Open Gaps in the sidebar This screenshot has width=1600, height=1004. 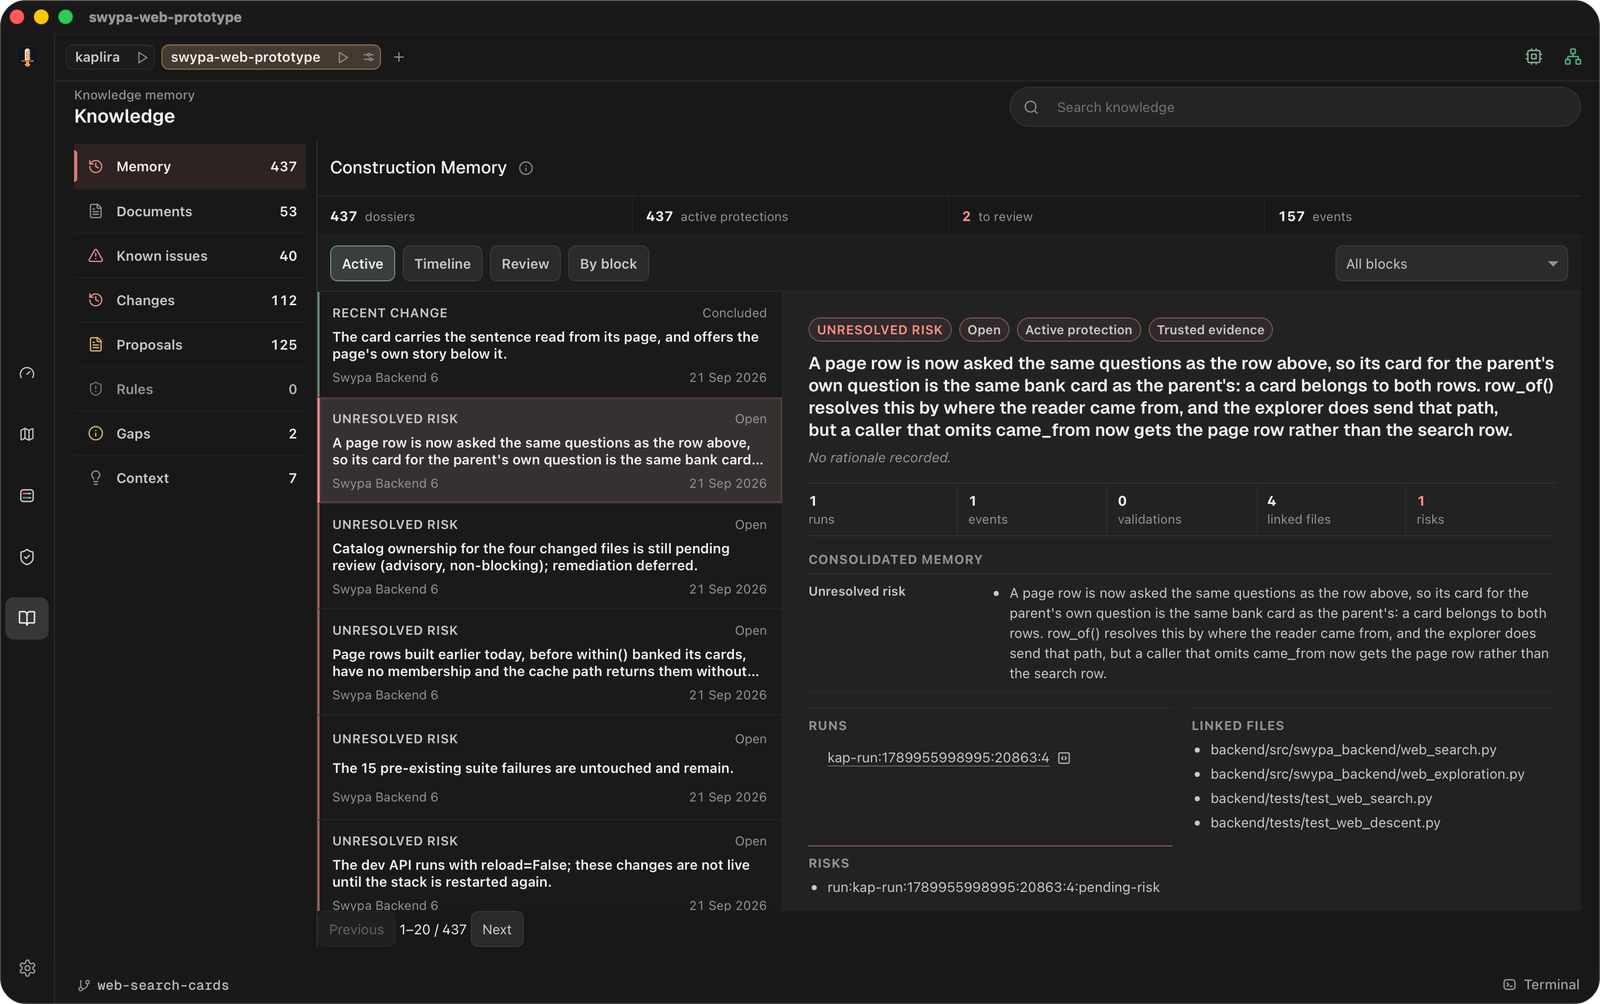[190, 434]
